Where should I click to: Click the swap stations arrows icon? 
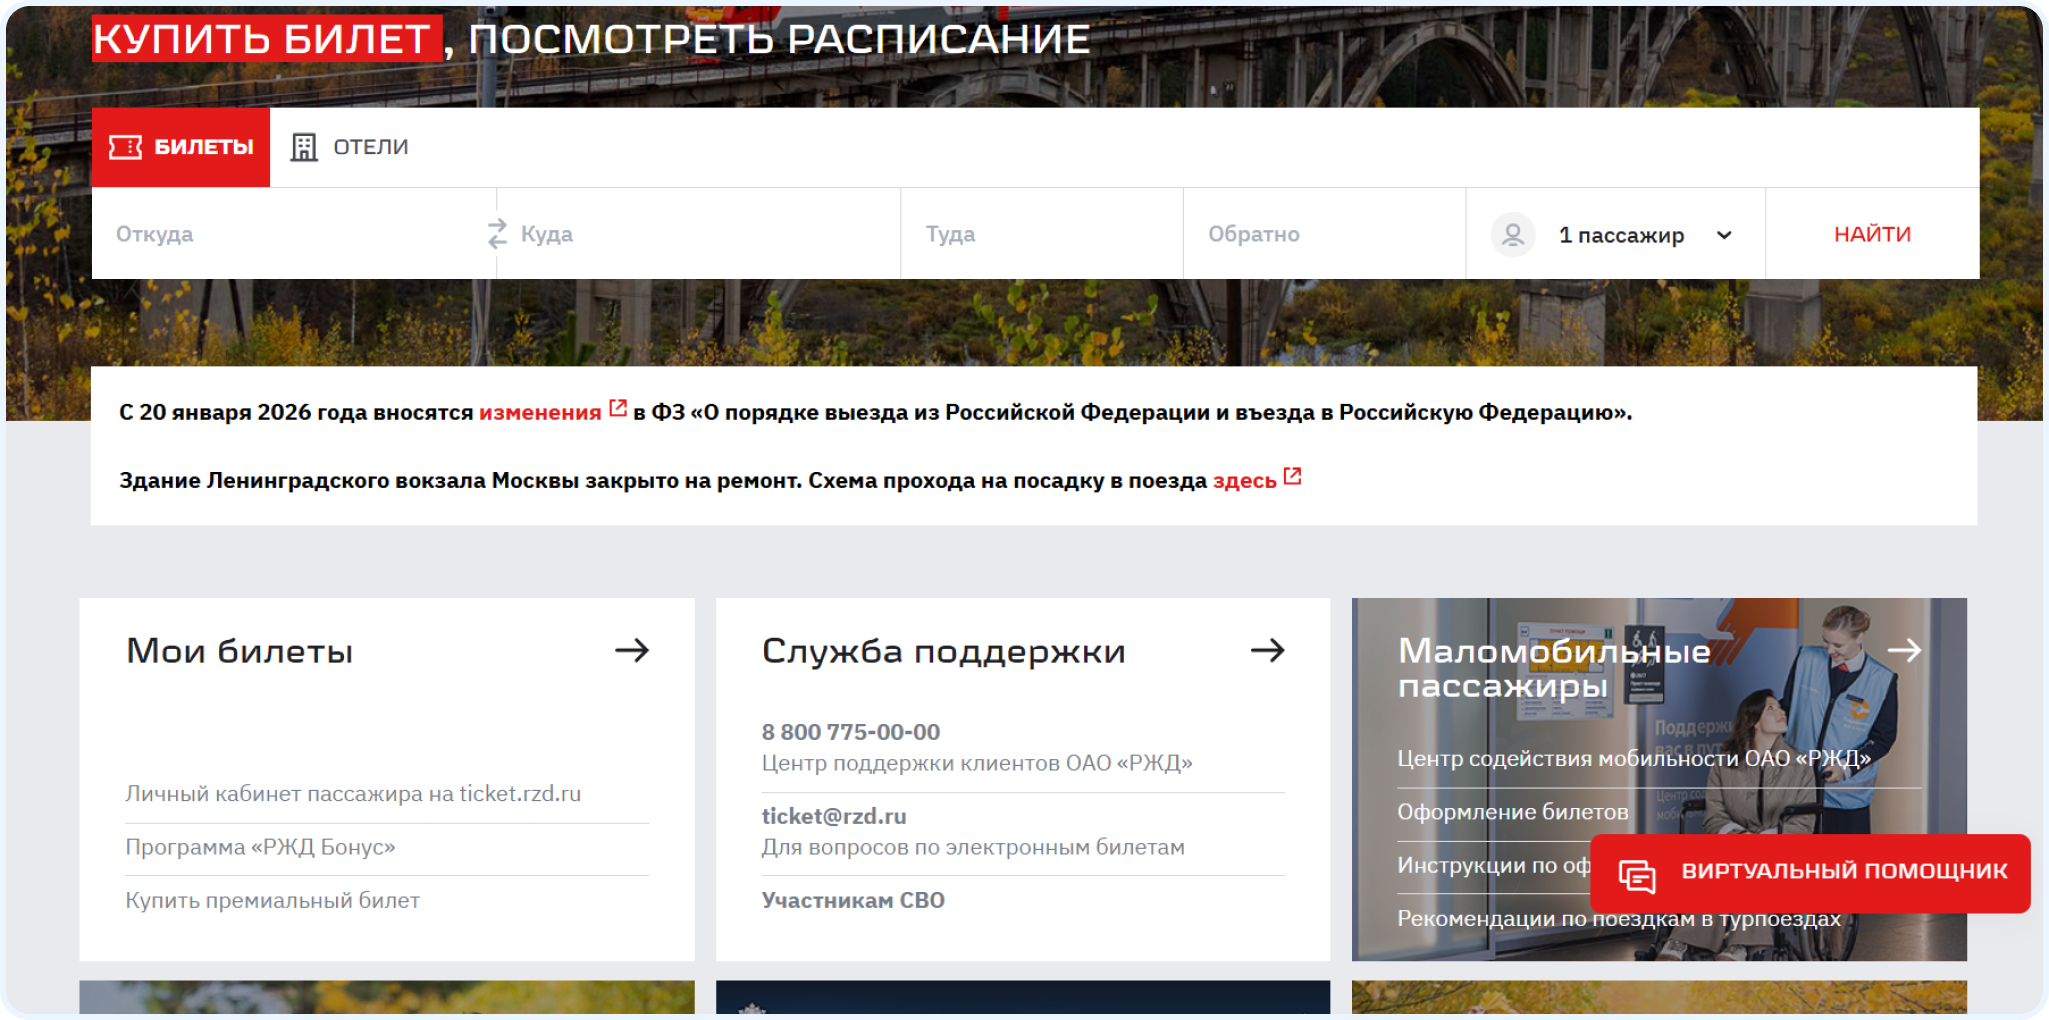[497, 234]
